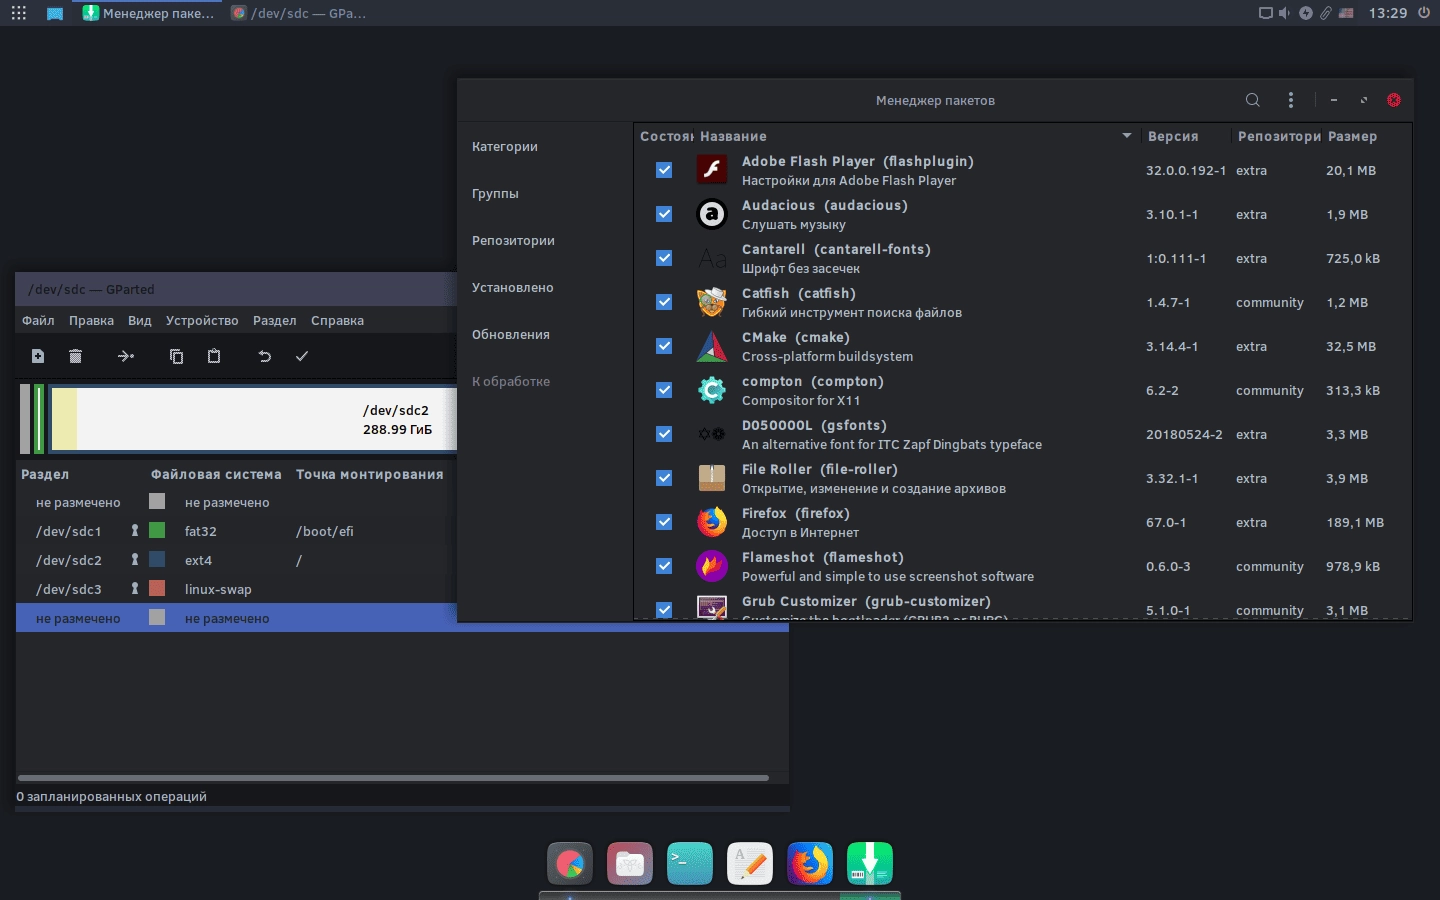Show Установлено packages in sidebar
The image size is (1440, 900).
point(512,287)
